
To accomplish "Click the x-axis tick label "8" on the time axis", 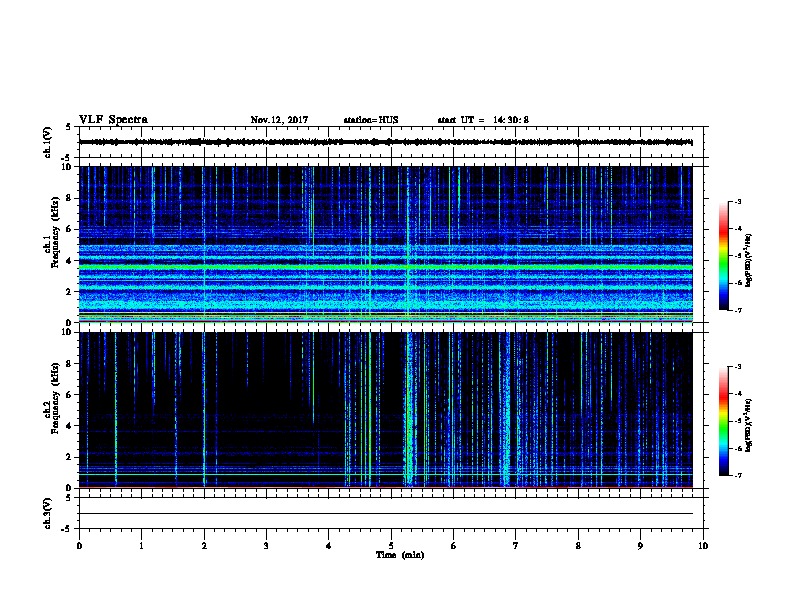I will point(578,545).
